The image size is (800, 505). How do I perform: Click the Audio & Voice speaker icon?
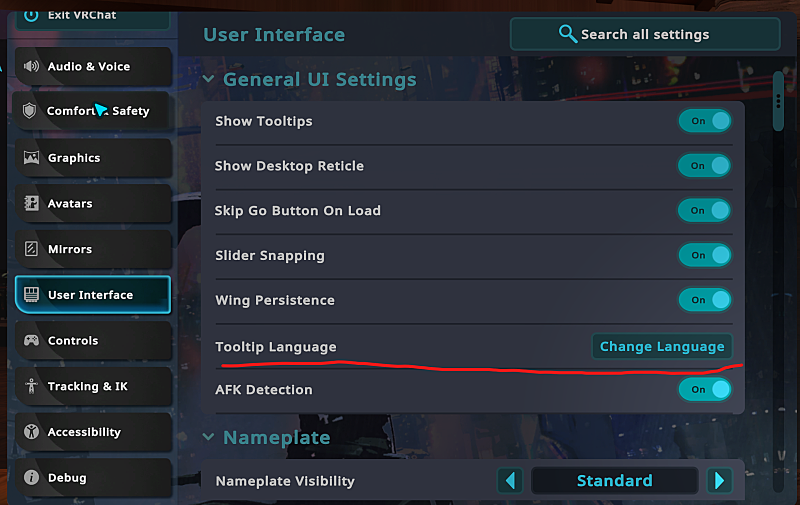(31, 66)
